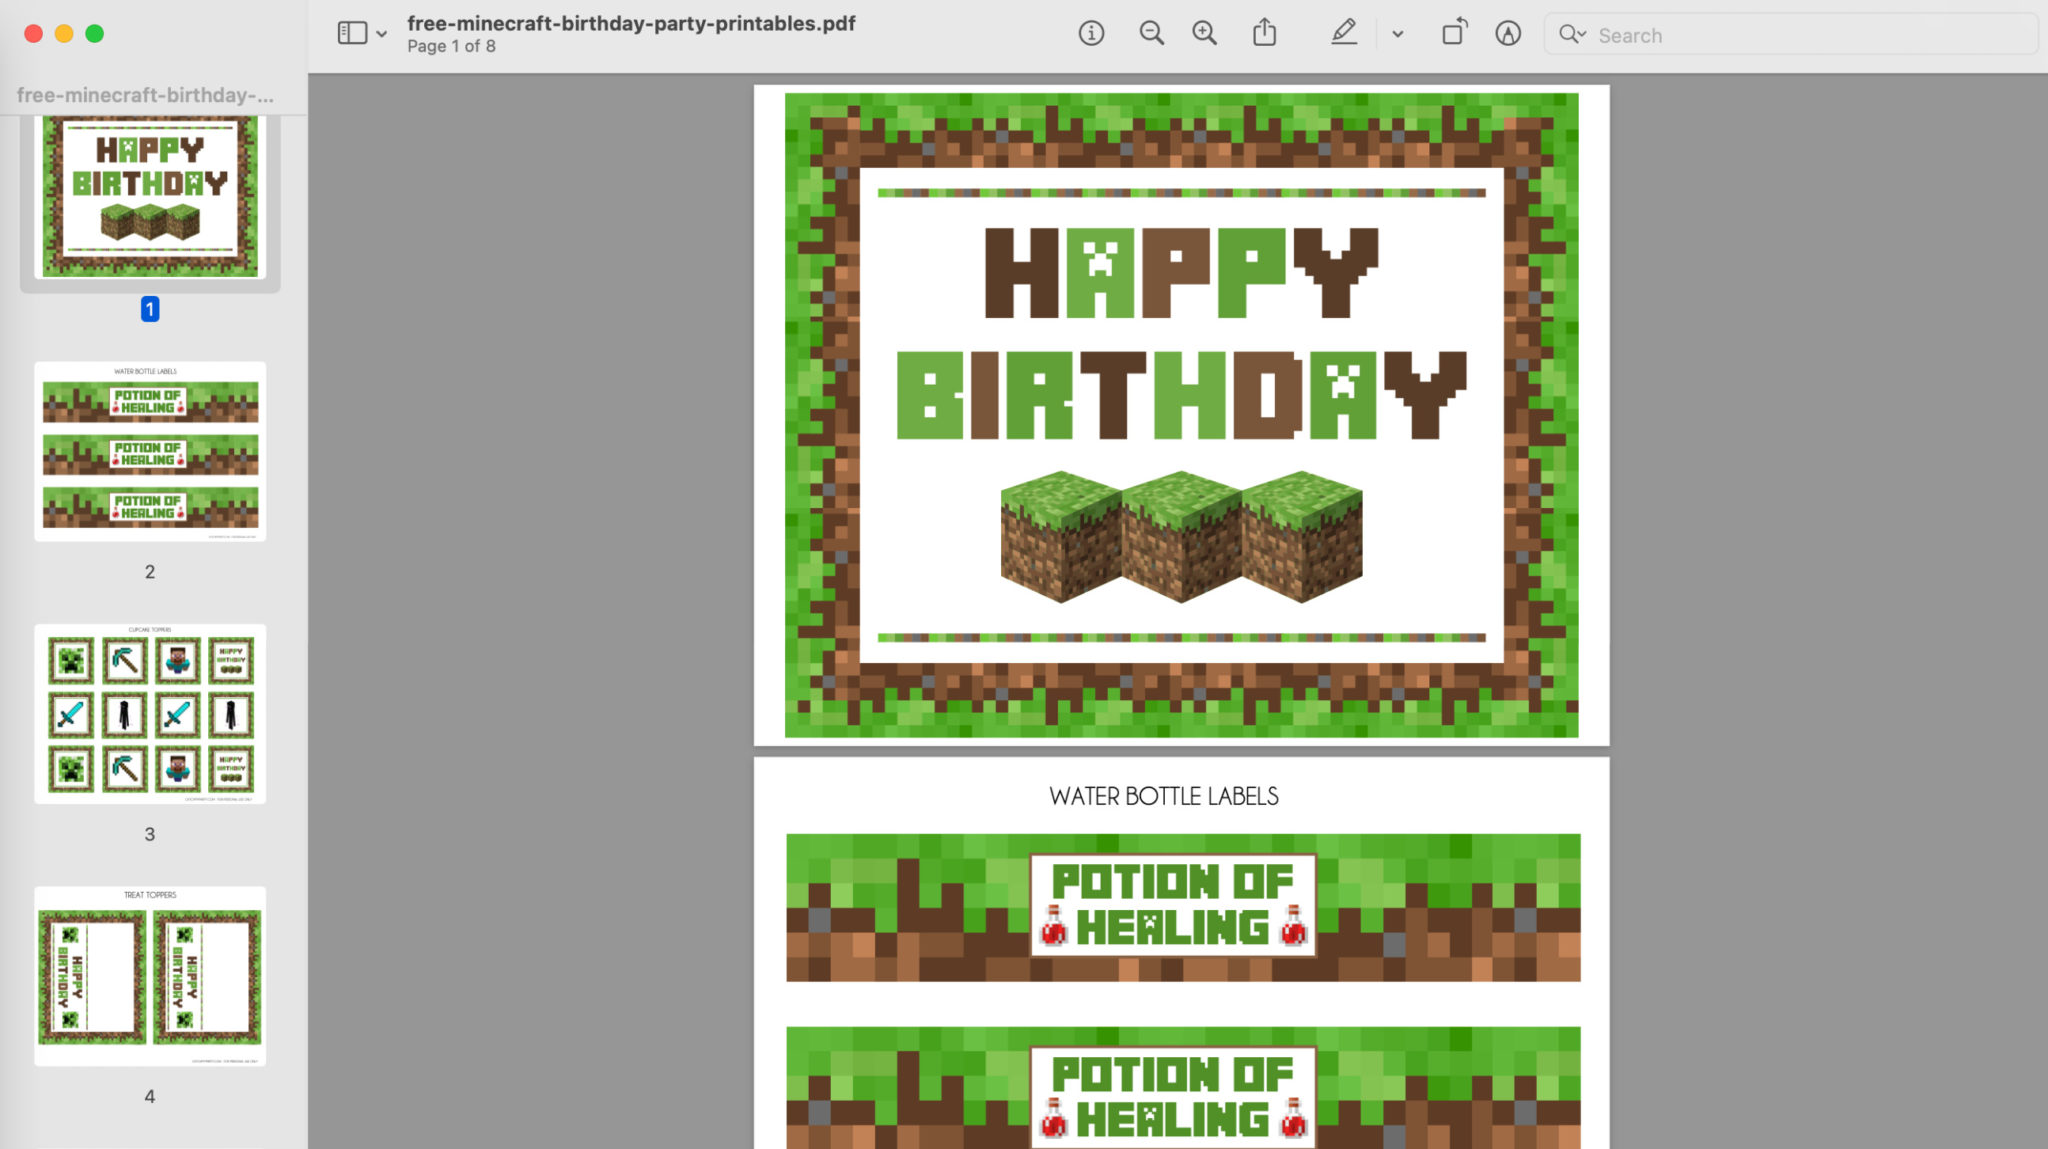Share the PDF file

pyautogui.click(x=1266, y=33)
